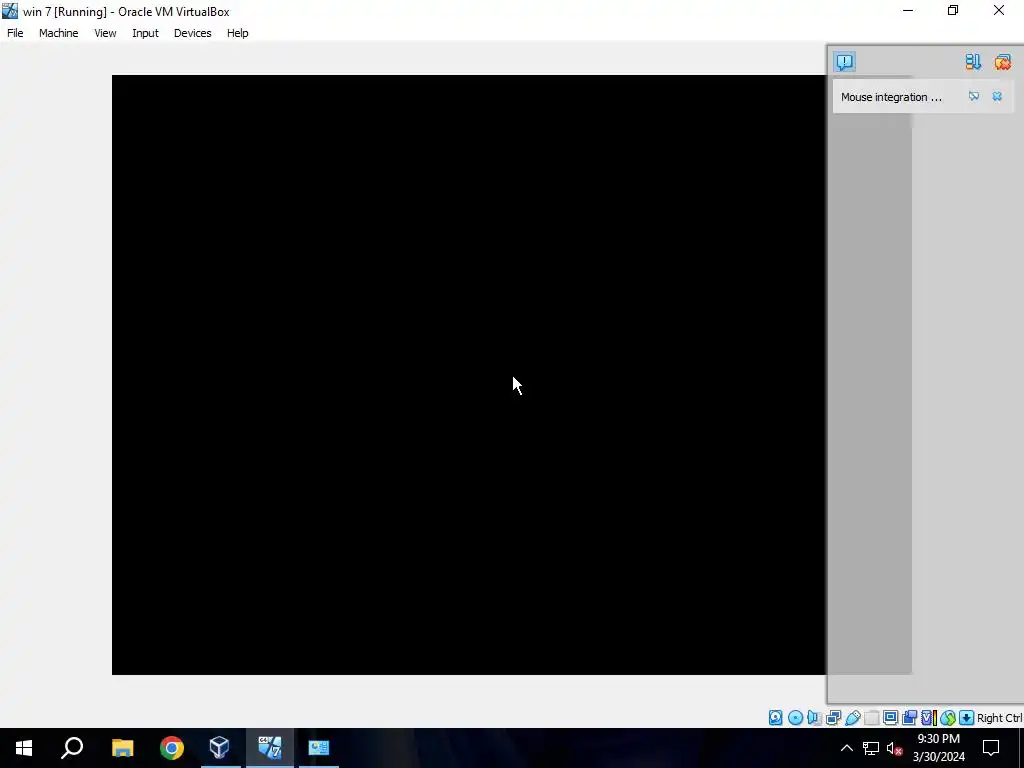Open Windows taskbar search
1024x768 pixels.
[72, 748]
